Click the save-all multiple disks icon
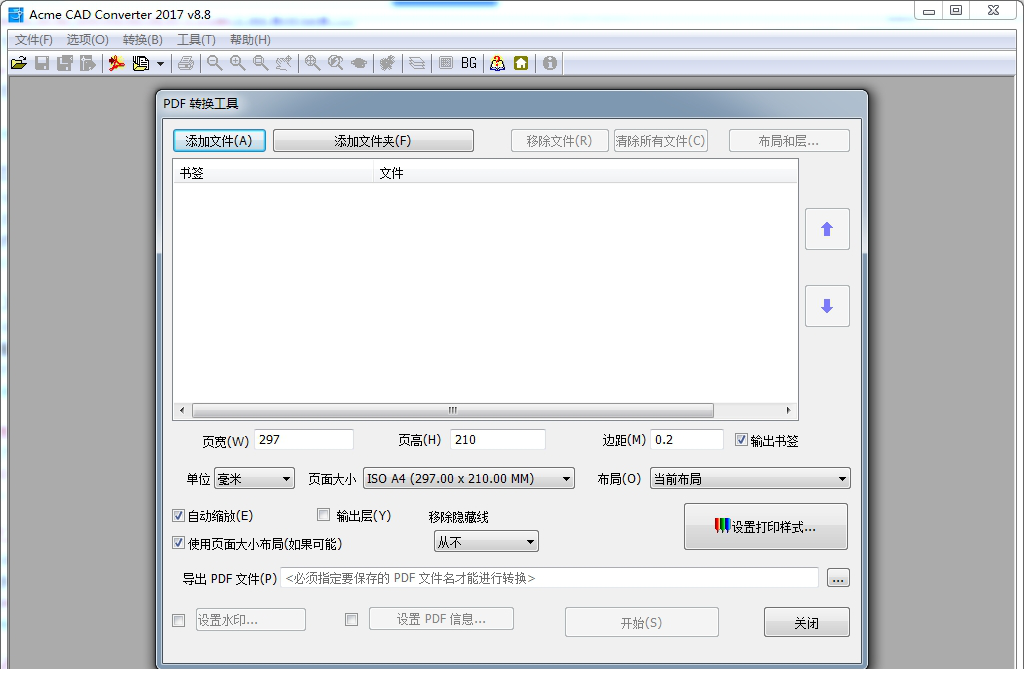This screenshot has width=1024, height=695. point(65,63)
